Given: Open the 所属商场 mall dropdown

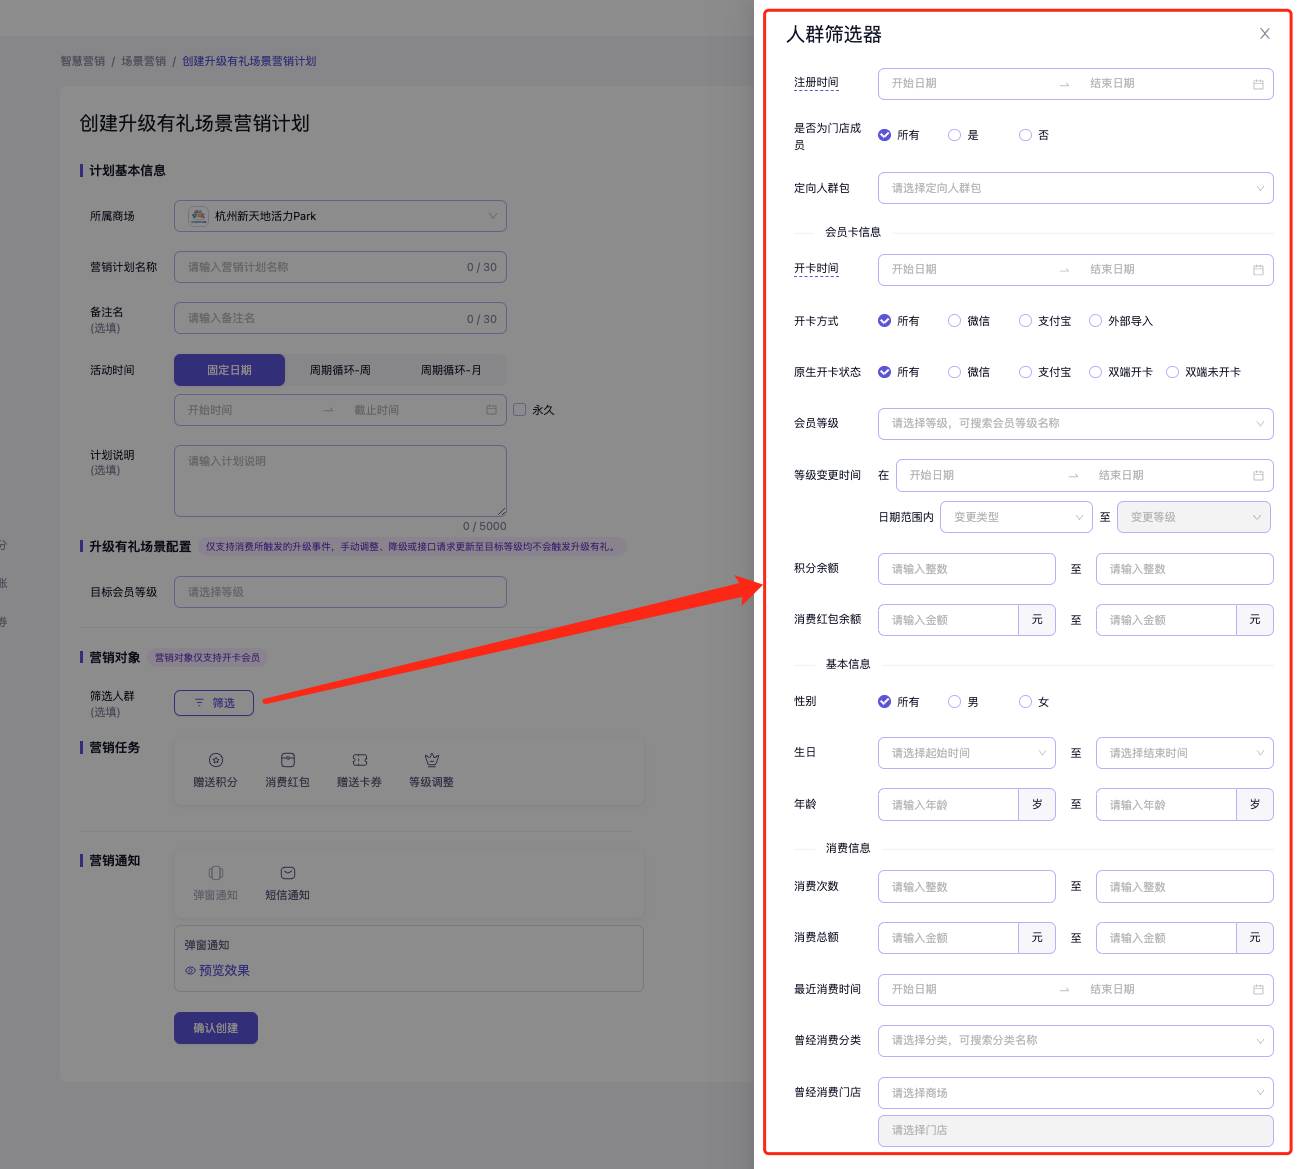Looking at the screenshot, I should click(x=340, y=216).
